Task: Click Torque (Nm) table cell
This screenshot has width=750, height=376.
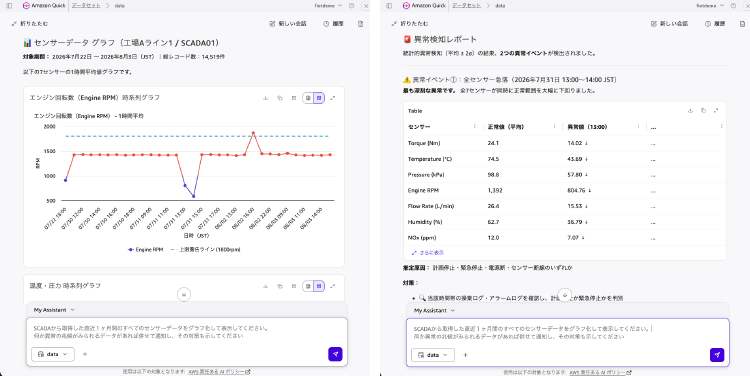Action: tap(424, 143)
